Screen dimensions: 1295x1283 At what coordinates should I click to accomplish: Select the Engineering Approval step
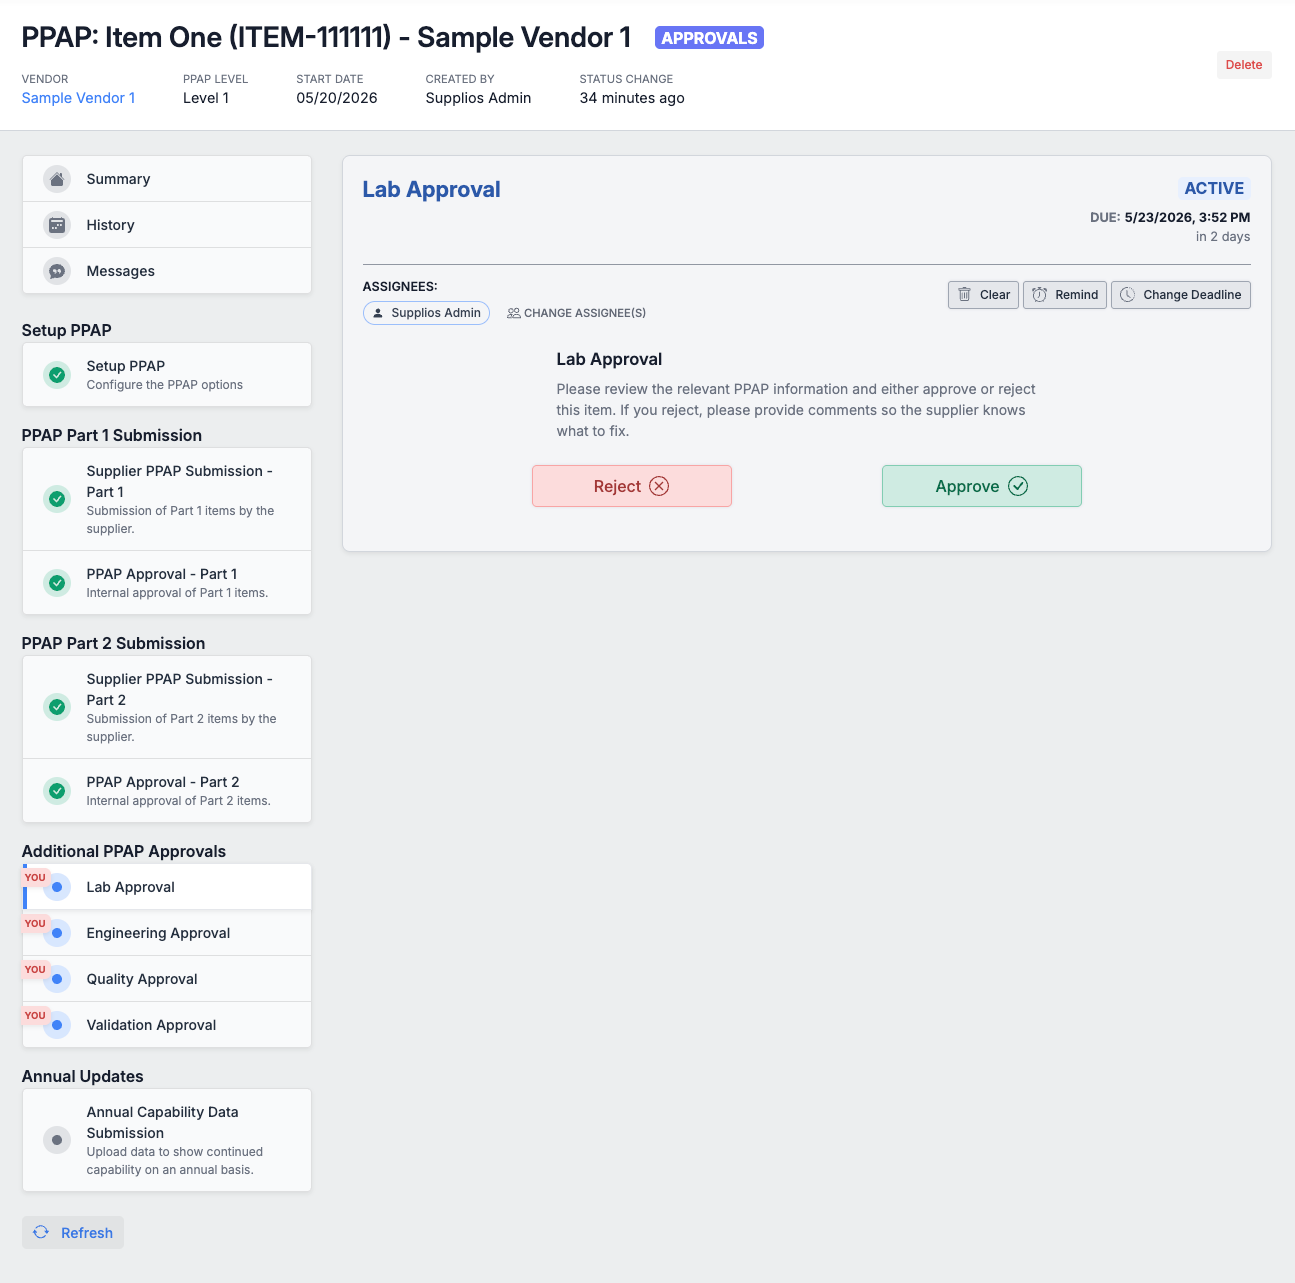(167, 933)
